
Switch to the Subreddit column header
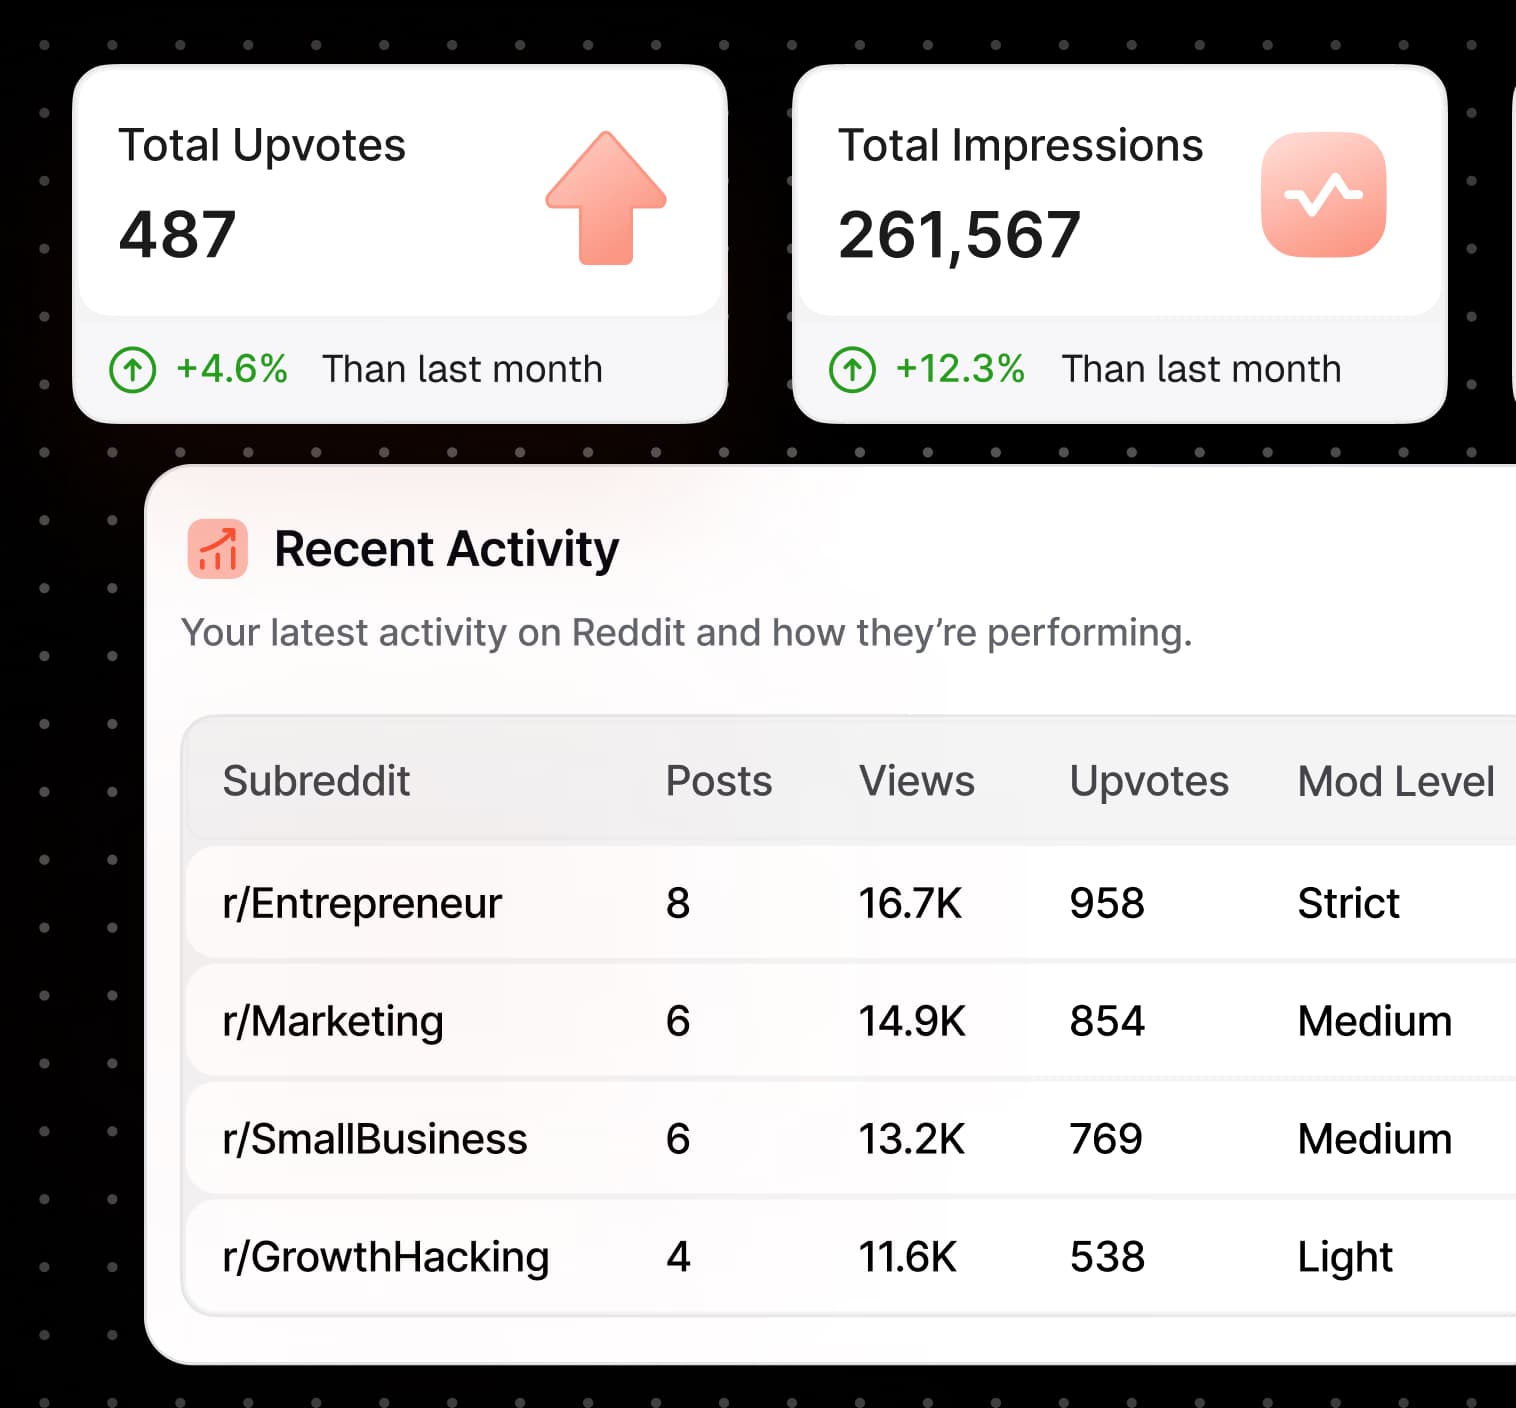click(317, 781)
